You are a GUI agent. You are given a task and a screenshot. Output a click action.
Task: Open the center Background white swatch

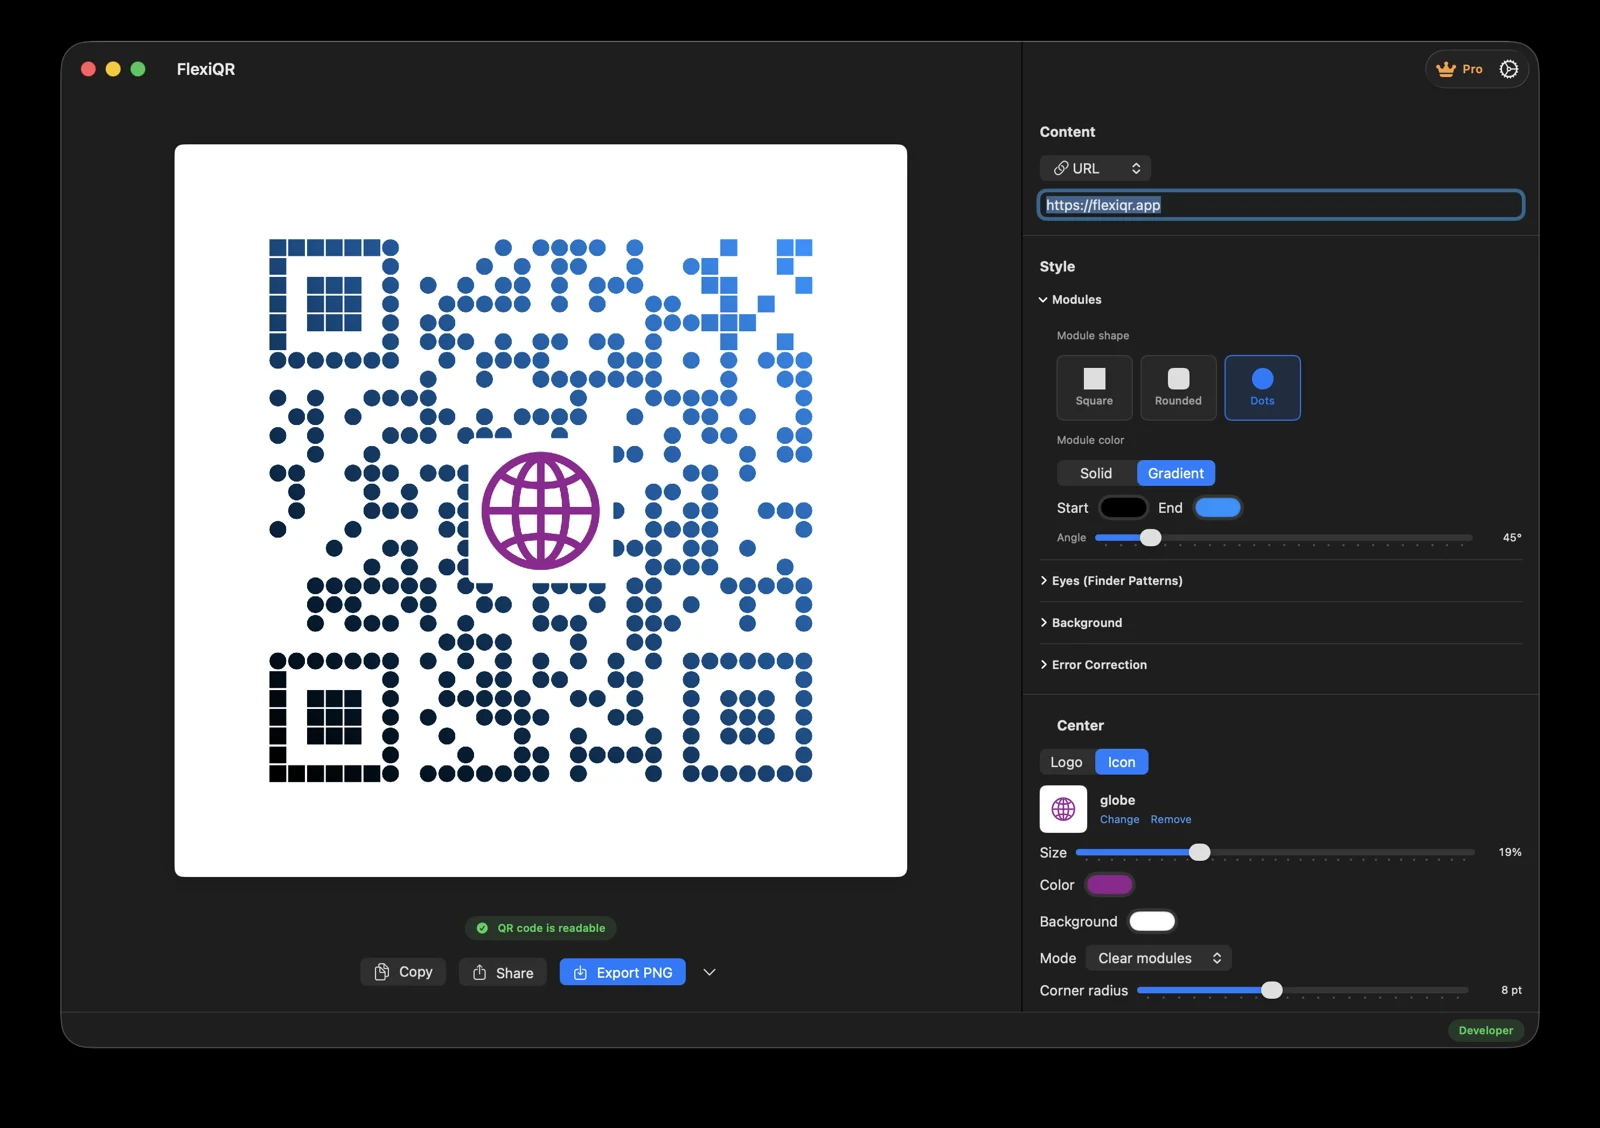point(1152,921)
